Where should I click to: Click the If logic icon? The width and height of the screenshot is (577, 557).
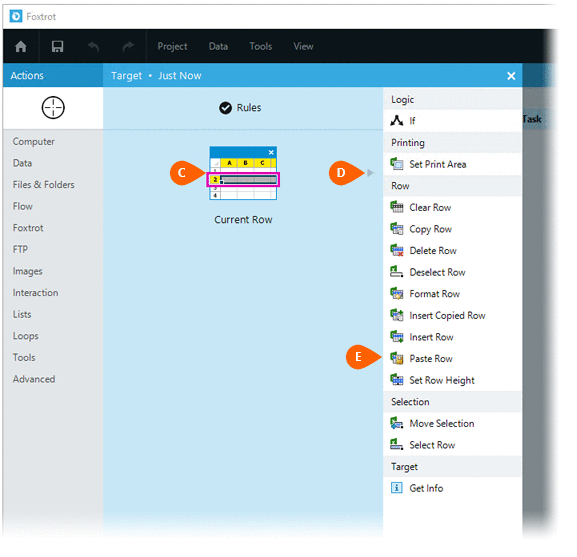pyautogui.click(x=396, y=121)
